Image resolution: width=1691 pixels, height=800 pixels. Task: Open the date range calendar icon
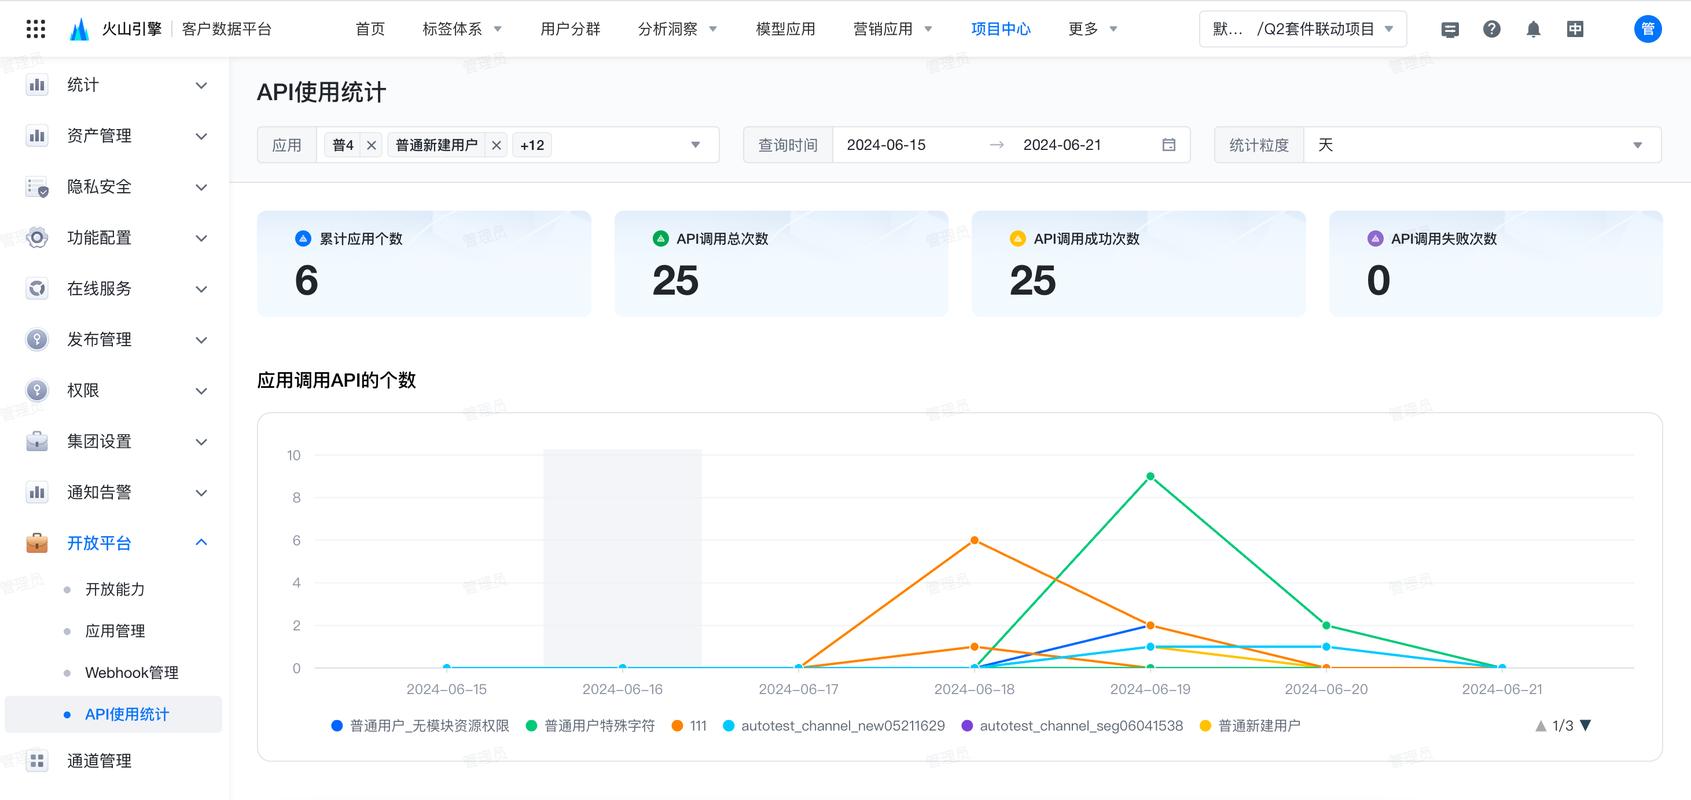(1169, 145)
